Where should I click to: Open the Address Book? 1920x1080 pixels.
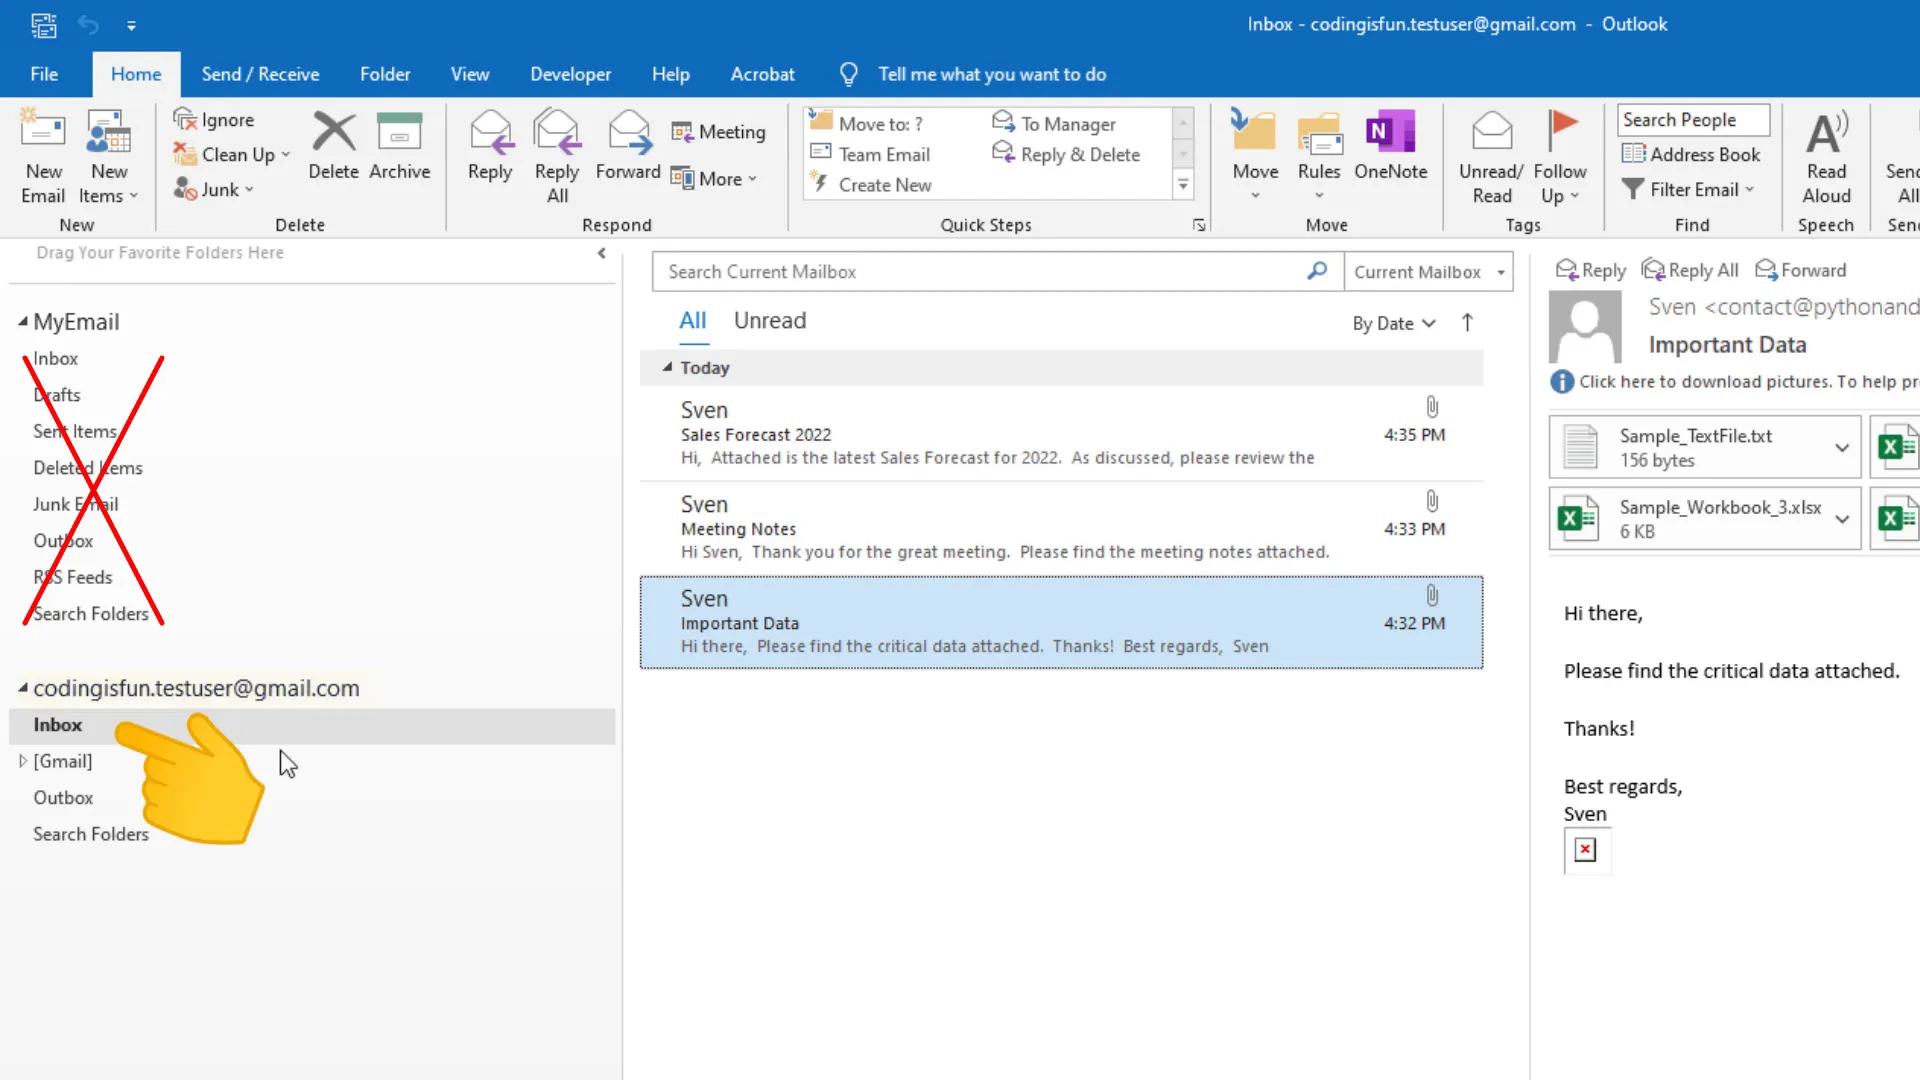1692,154
